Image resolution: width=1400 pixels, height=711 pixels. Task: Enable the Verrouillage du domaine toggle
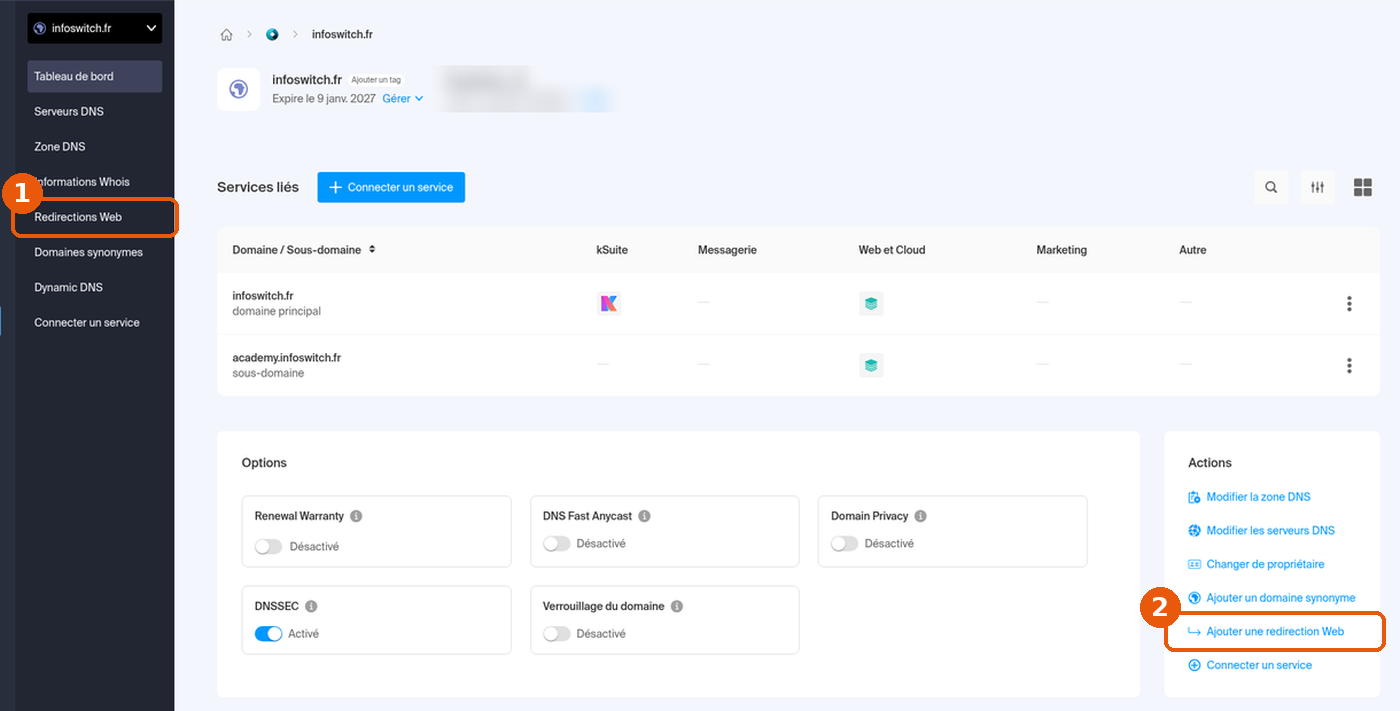556,634
